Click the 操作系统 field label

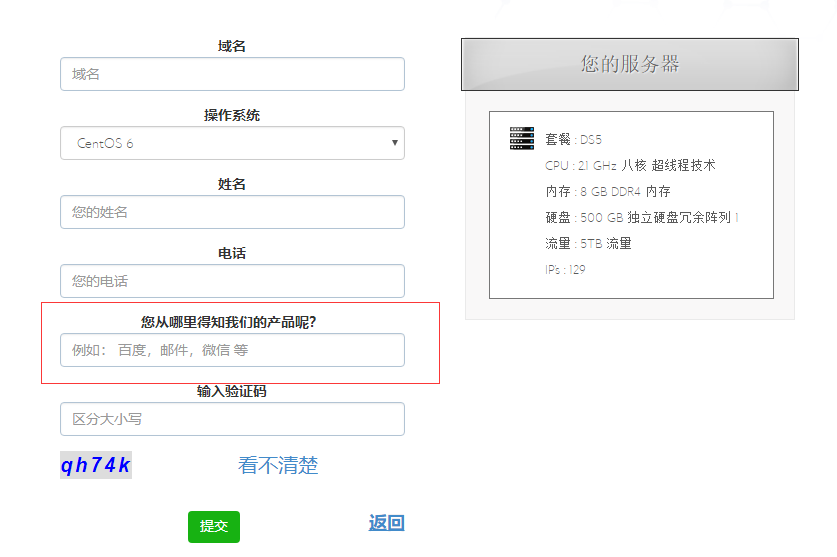(x=232, y=116)
